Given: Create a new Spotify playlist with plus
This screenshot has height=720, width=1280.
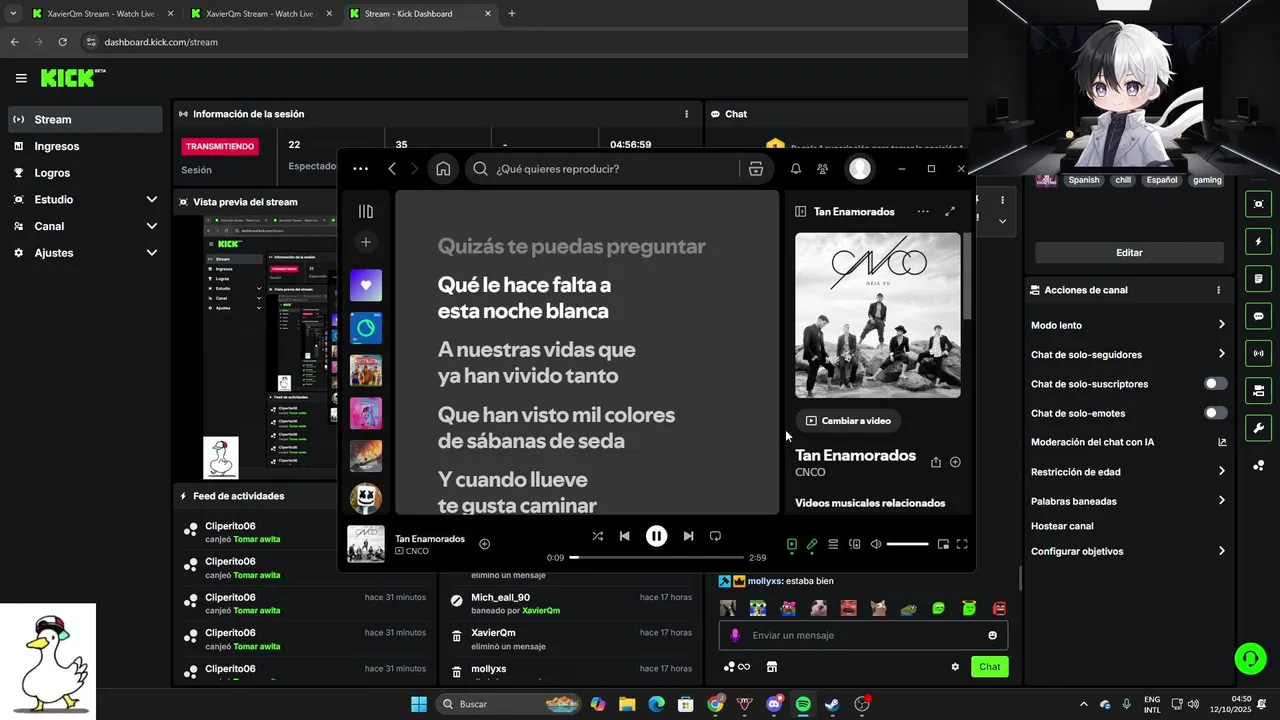Looking at the screenshot, I should [x=366, y=242].
